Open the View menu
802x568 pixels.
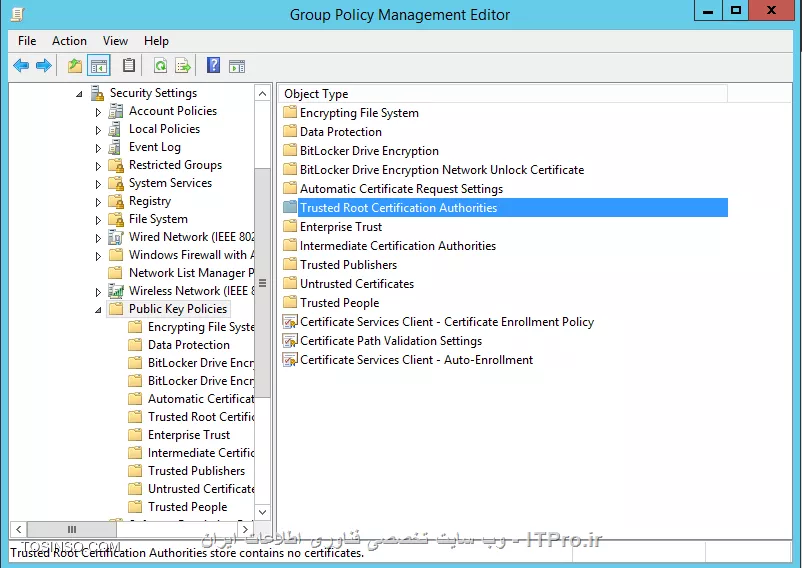(115, 41)
